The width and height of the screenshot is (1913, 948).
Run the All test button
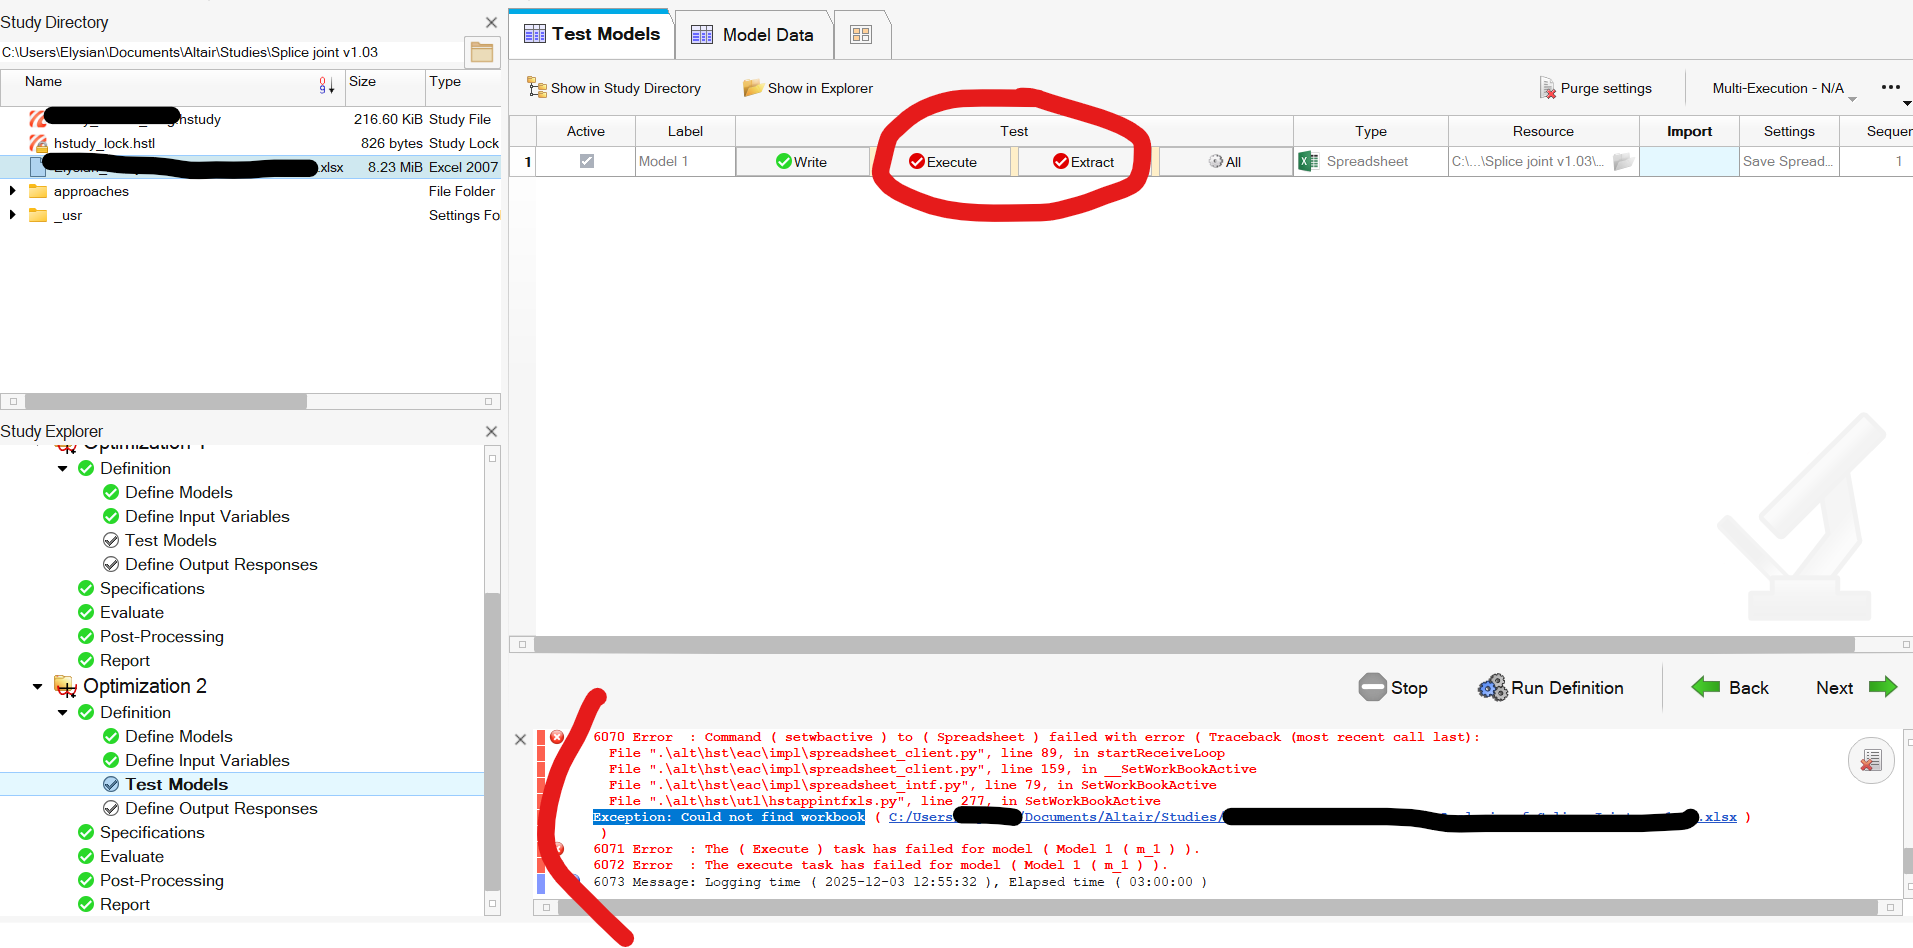pyautogui.click(x=1225, y=162)
